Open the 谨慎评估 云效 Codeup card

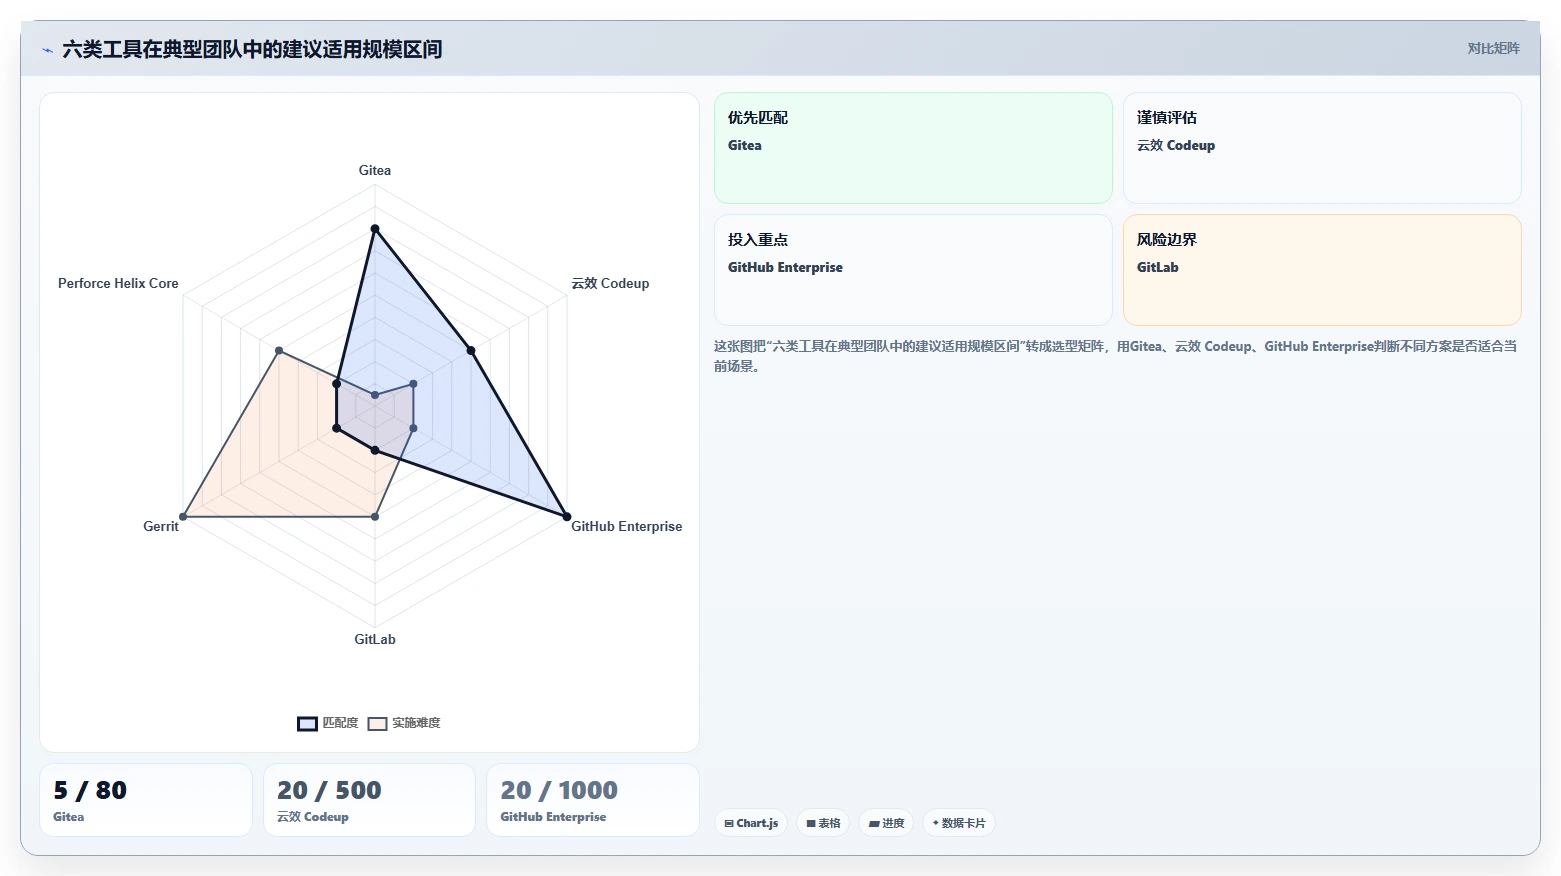click(1322, 148)
